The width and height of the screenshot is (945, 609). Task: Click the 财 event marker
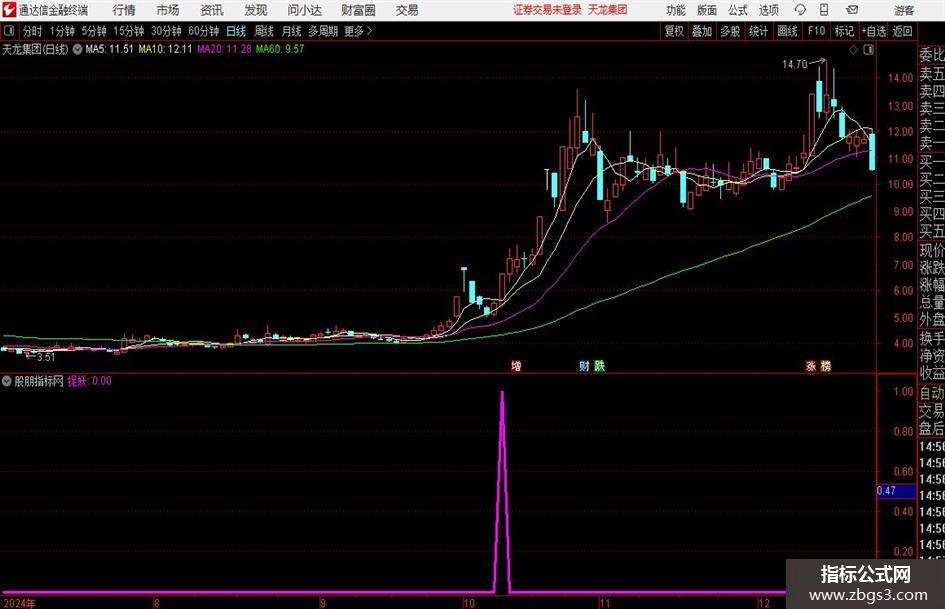(584, 365)
